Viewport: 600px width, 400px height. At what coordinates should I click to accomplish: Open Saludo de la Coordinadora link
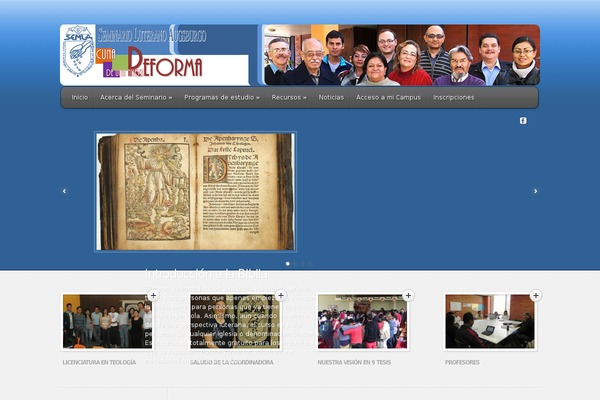232,362
